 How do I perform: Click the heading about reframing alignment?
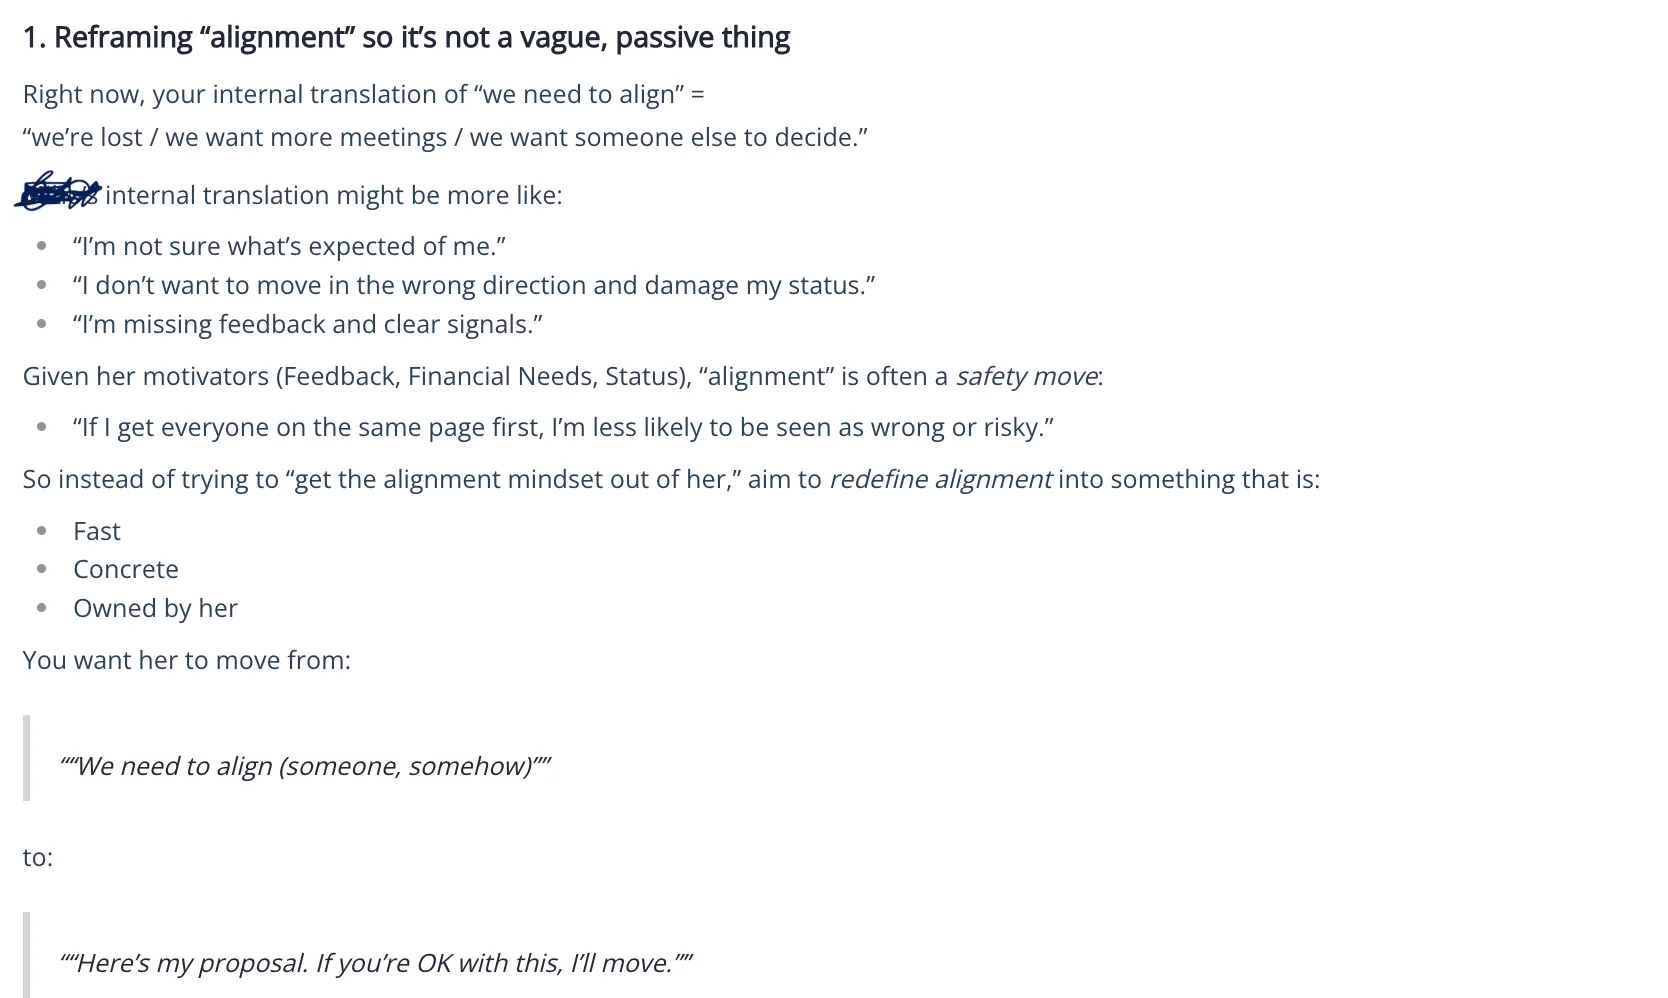406,38
